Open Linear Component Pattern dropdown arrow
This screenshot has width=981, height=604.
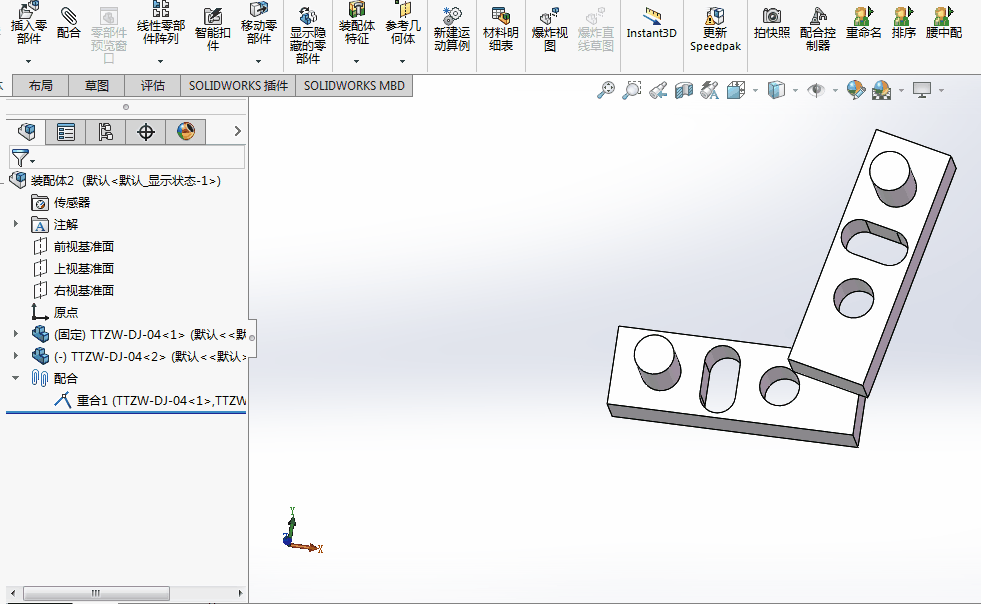[160, 61]
